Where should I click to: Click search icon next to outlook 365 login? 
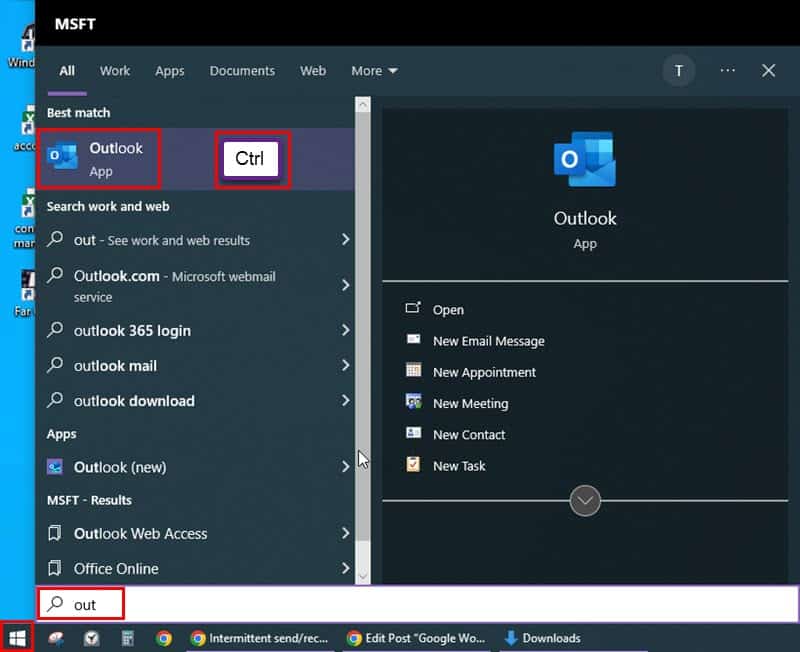coord(55,330)
